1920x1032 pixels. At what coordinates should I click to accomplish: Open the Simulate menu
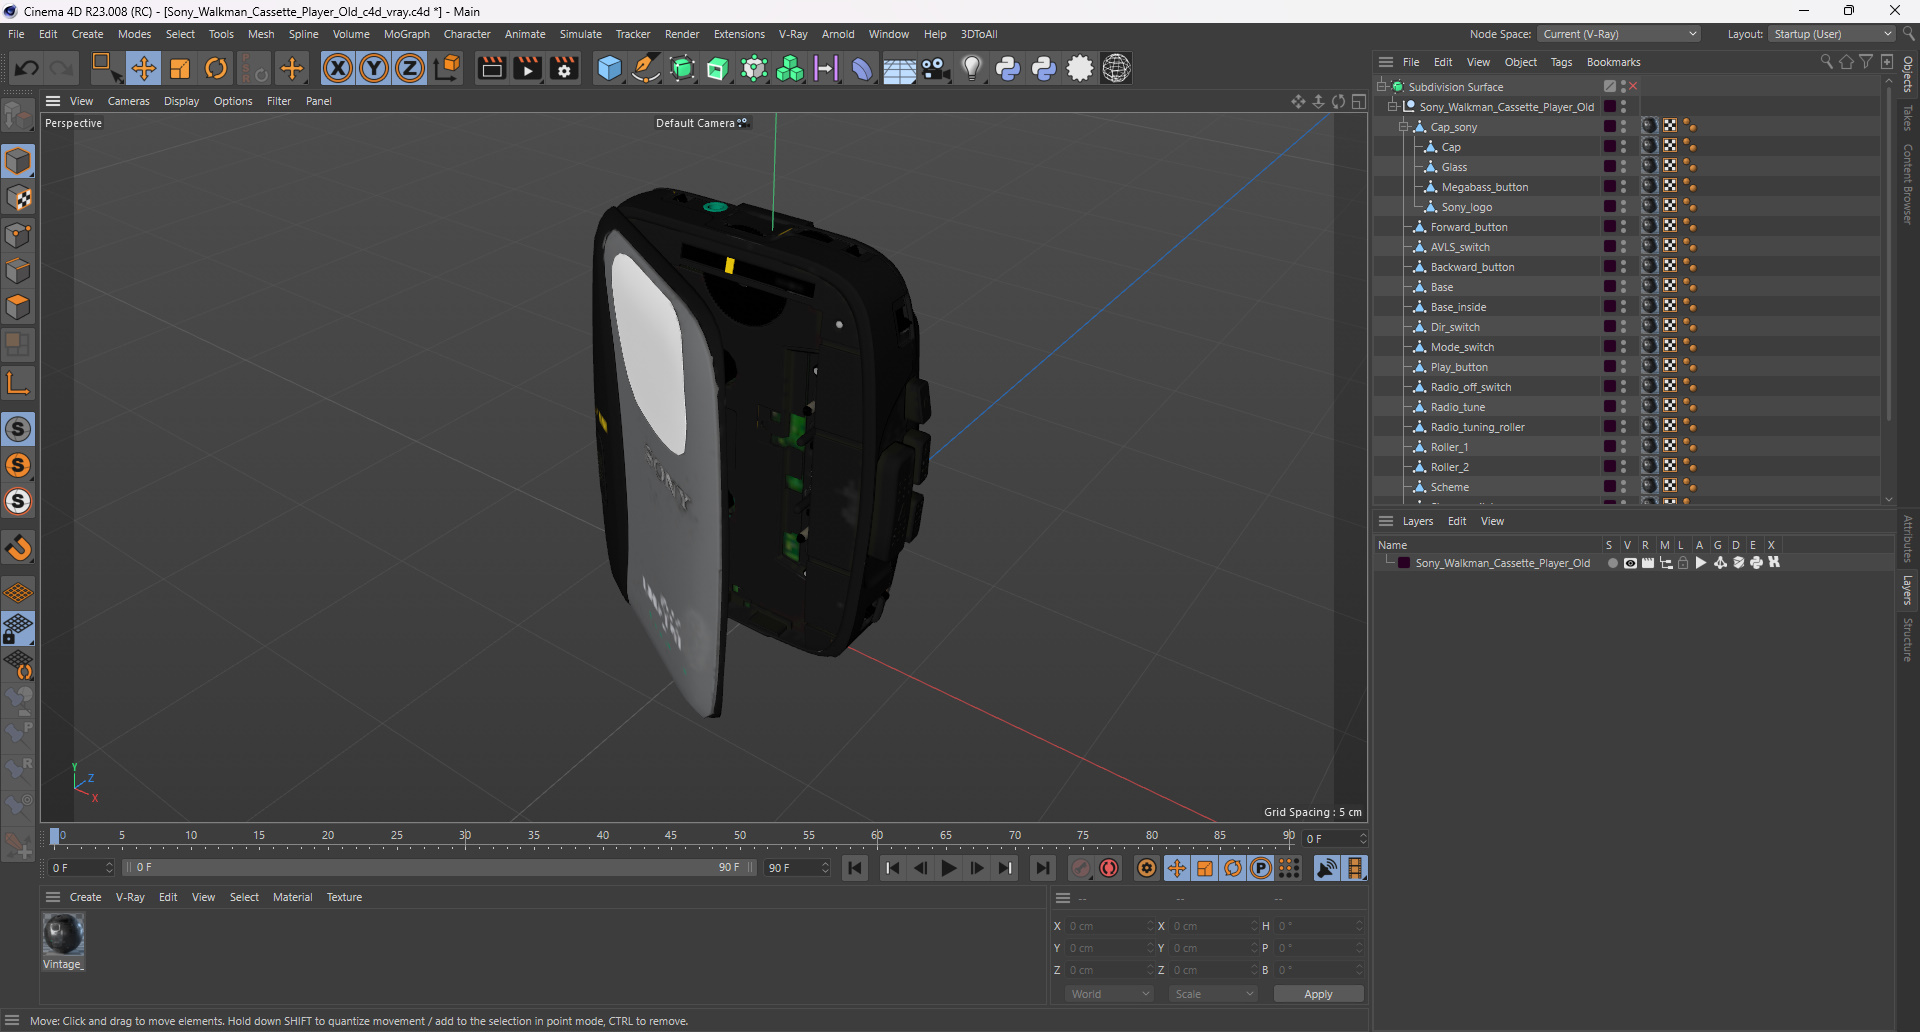click(580, 34)
